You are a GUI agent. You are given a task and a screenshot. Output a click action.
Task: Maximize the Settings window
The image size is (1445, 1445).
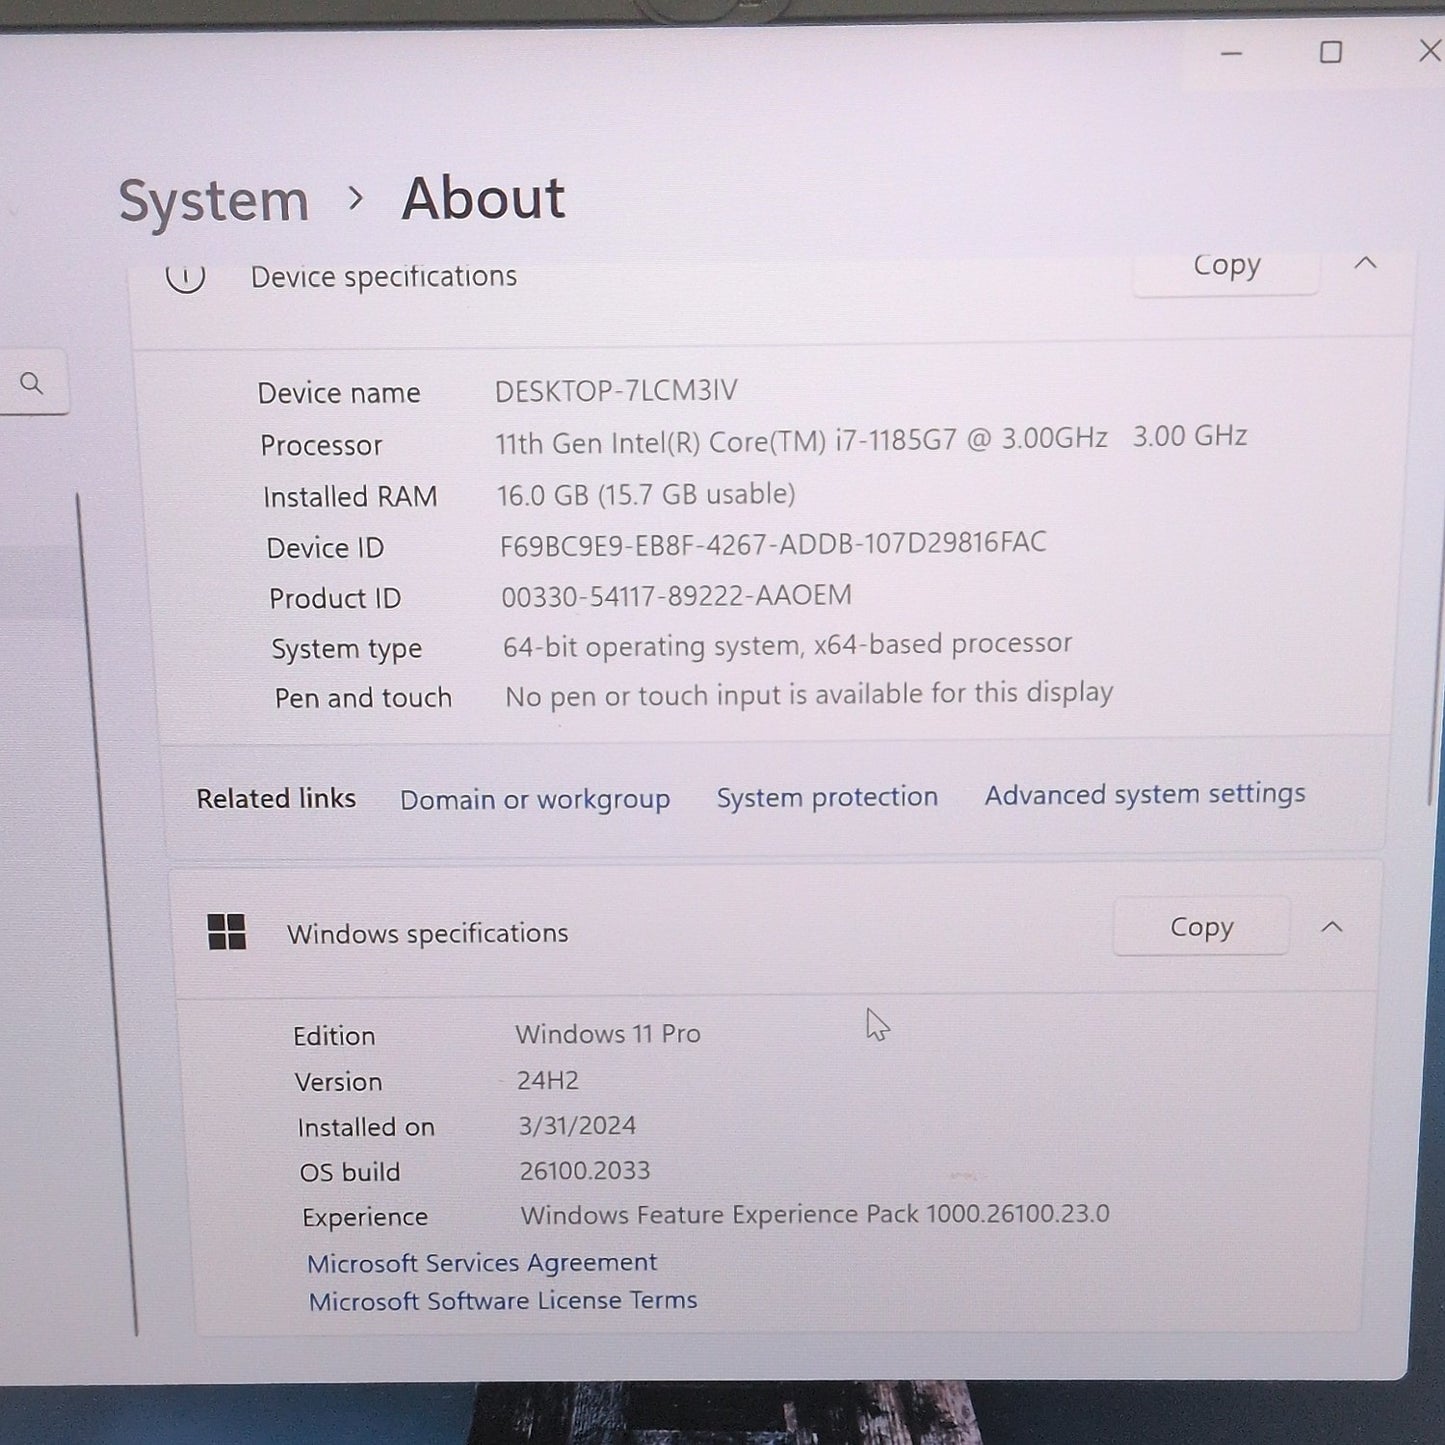pos(1331,52)
